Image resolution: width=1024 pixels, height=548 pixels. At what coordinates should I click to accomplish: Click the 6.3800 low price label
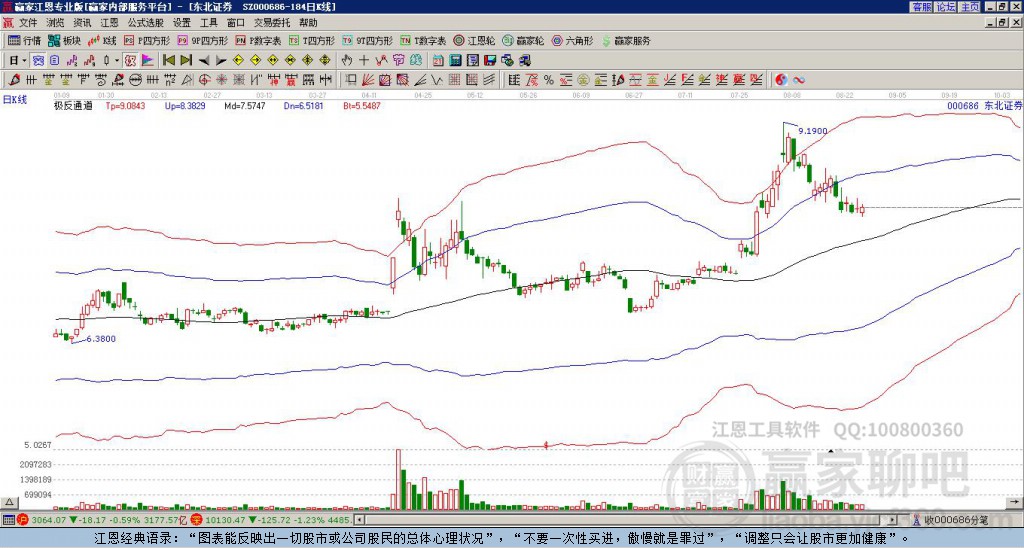click(x=101, y=338)
